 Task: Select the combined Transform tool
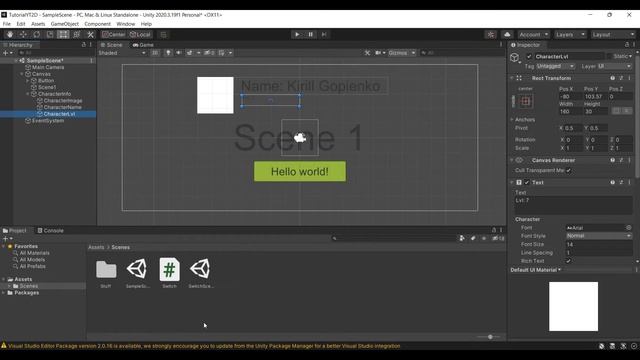coord(77,35)
